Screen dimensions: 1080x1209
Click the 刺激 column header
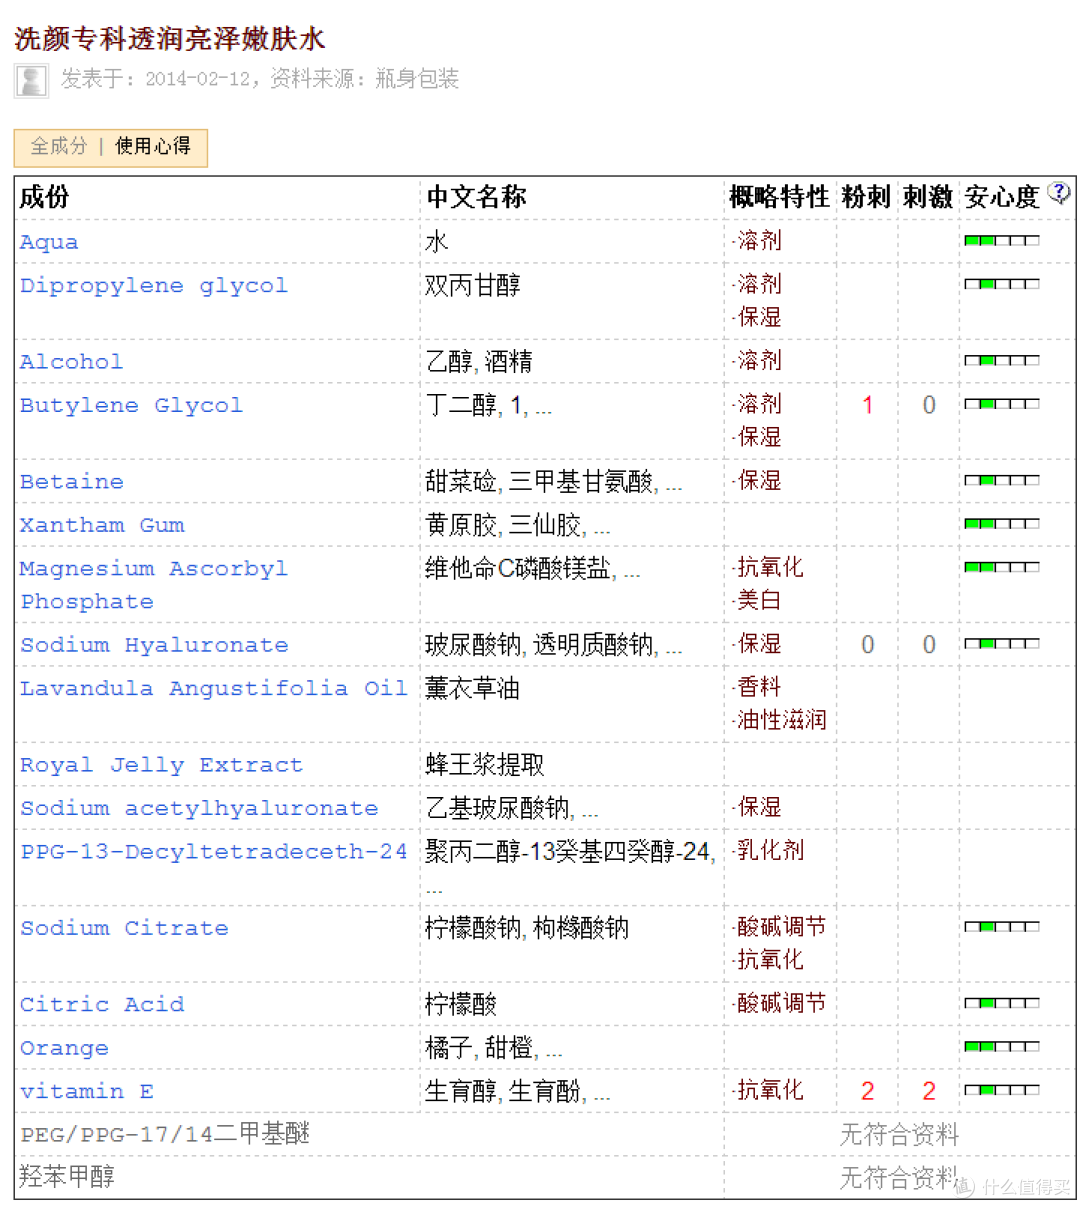927,197
